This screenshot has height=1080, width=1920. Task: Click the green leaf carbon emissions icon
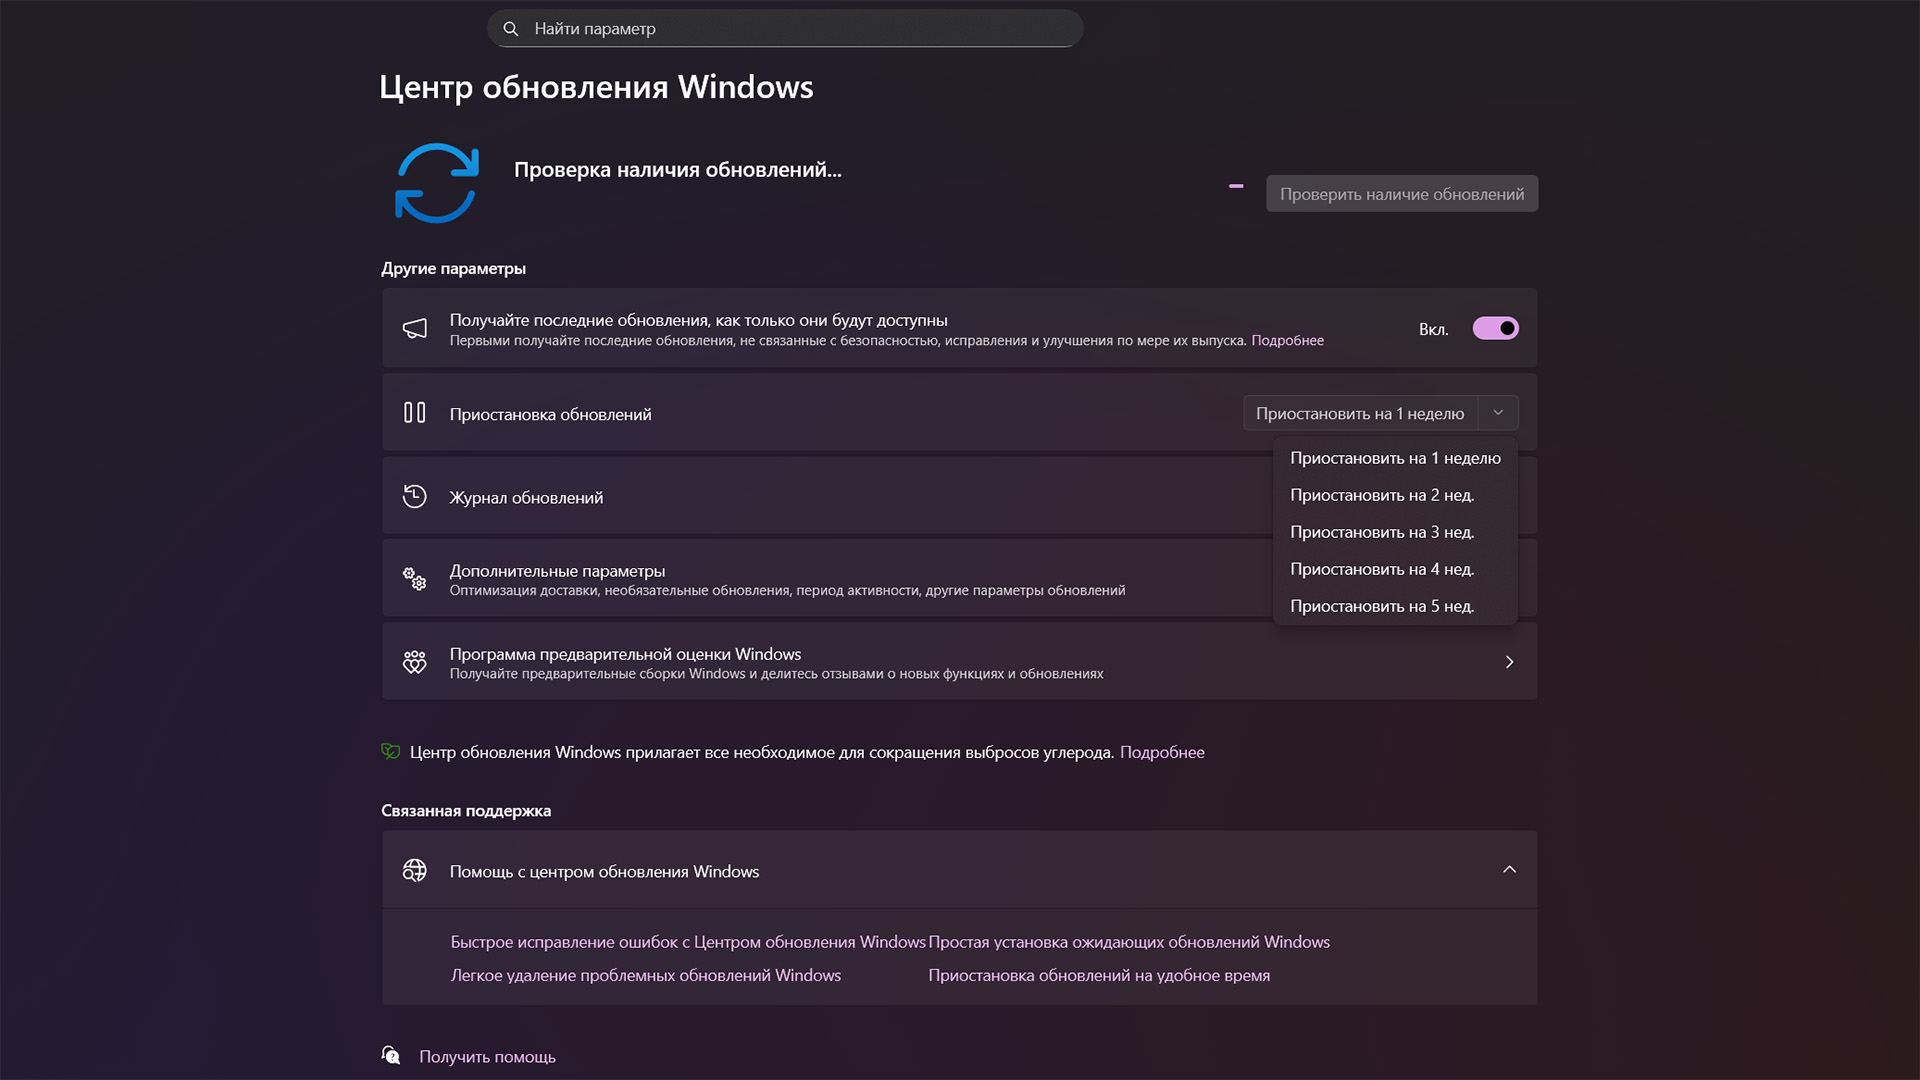coord(391,751)
